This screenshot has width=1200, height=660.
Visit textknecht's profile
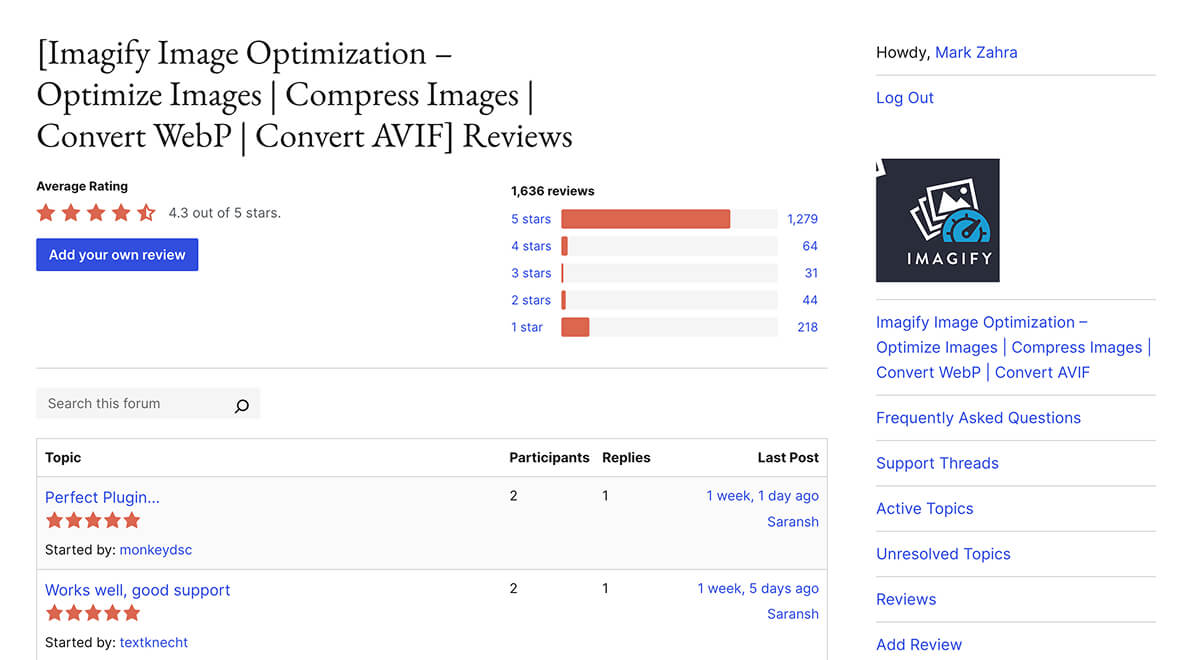(x=153, y=643)
